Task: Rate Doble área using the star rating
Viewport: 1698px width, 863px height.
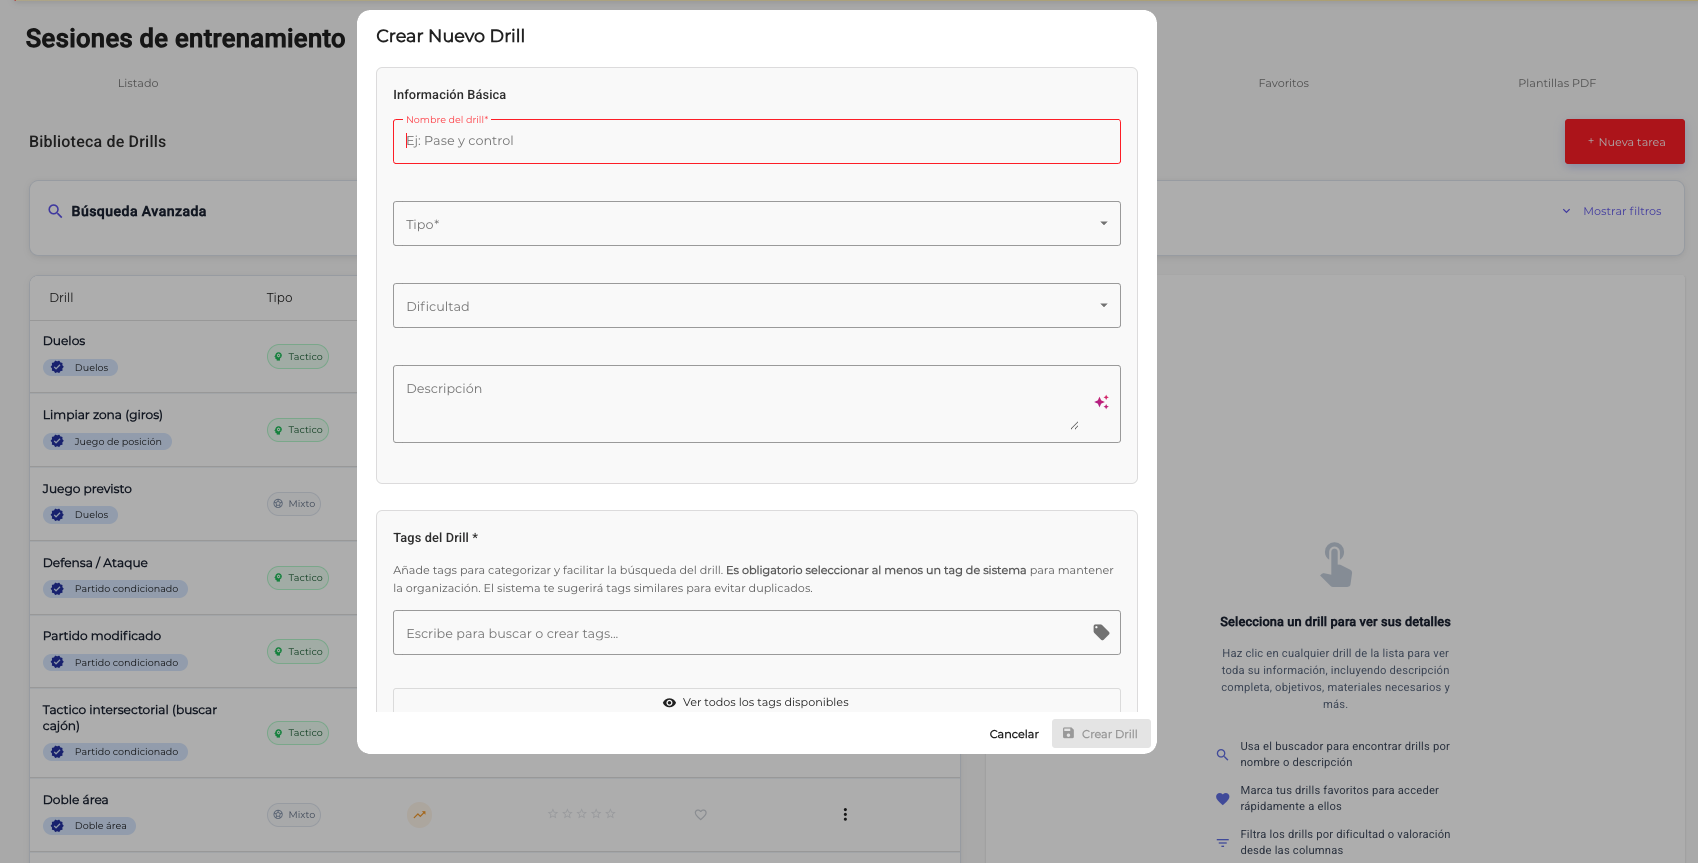Action: tap(581, 814)
